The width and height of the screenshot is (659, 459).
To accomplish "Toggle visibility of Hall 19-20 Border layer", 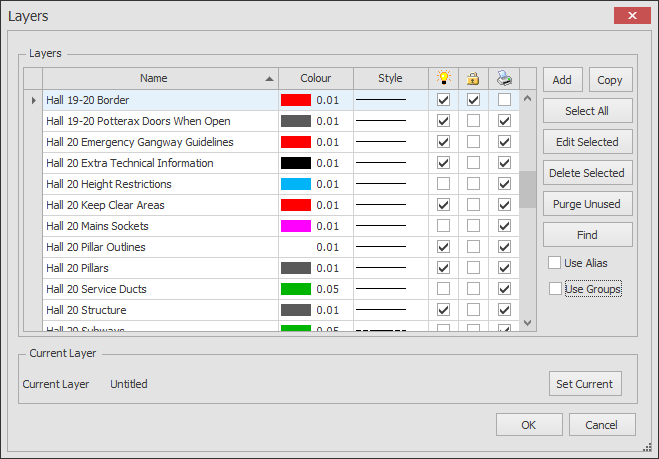I will (443, 100).
